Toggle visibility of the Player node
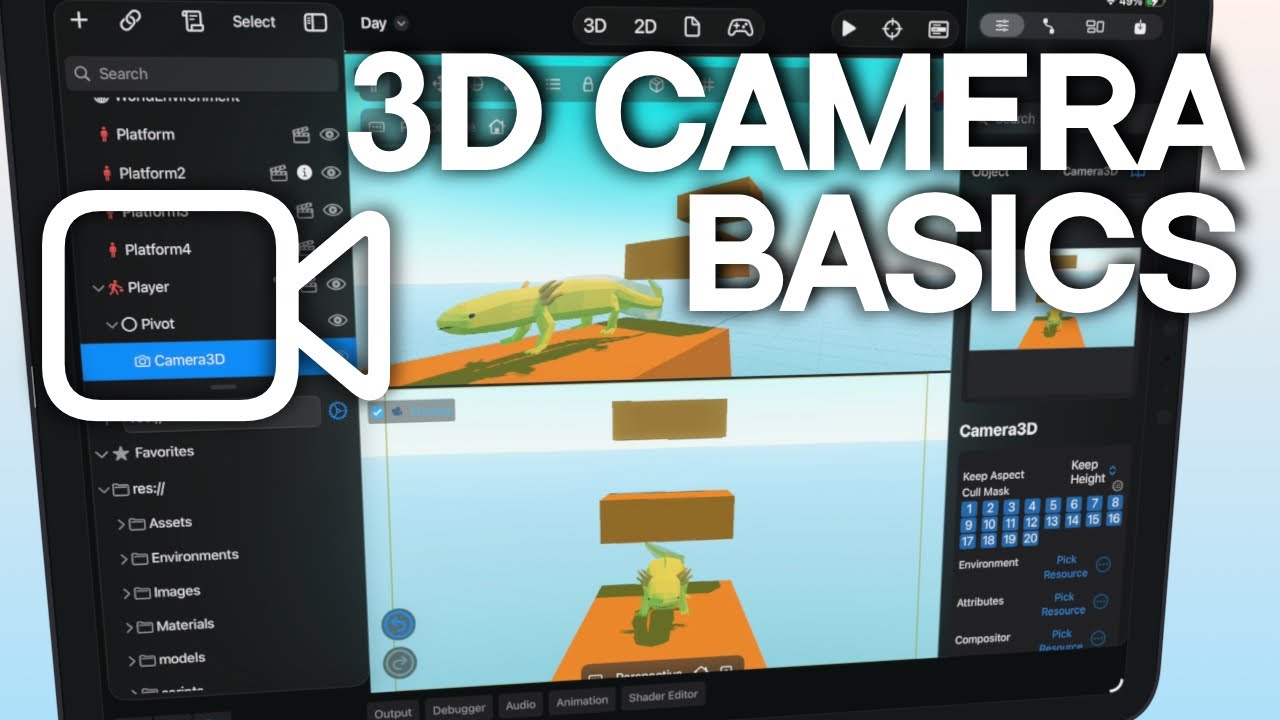The width and height of the screenshot is (1280, 720). click(336, 285)
